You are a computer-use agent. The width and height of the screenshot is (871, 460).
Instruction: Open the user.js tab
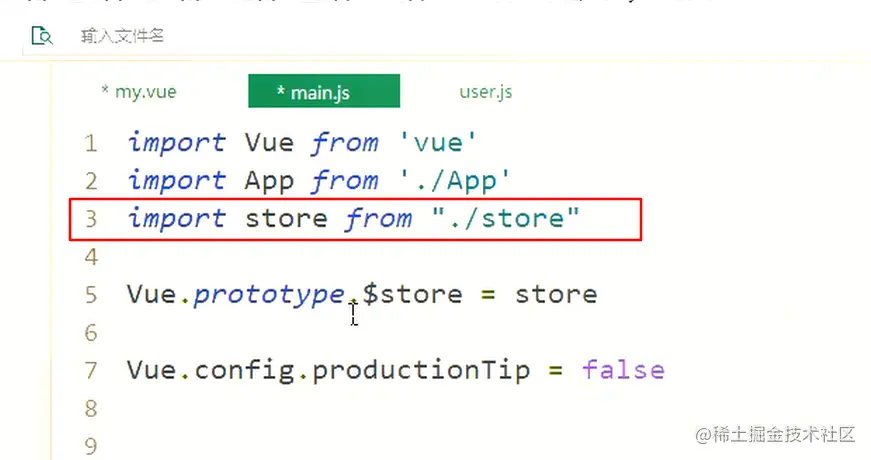click(485, 91)
